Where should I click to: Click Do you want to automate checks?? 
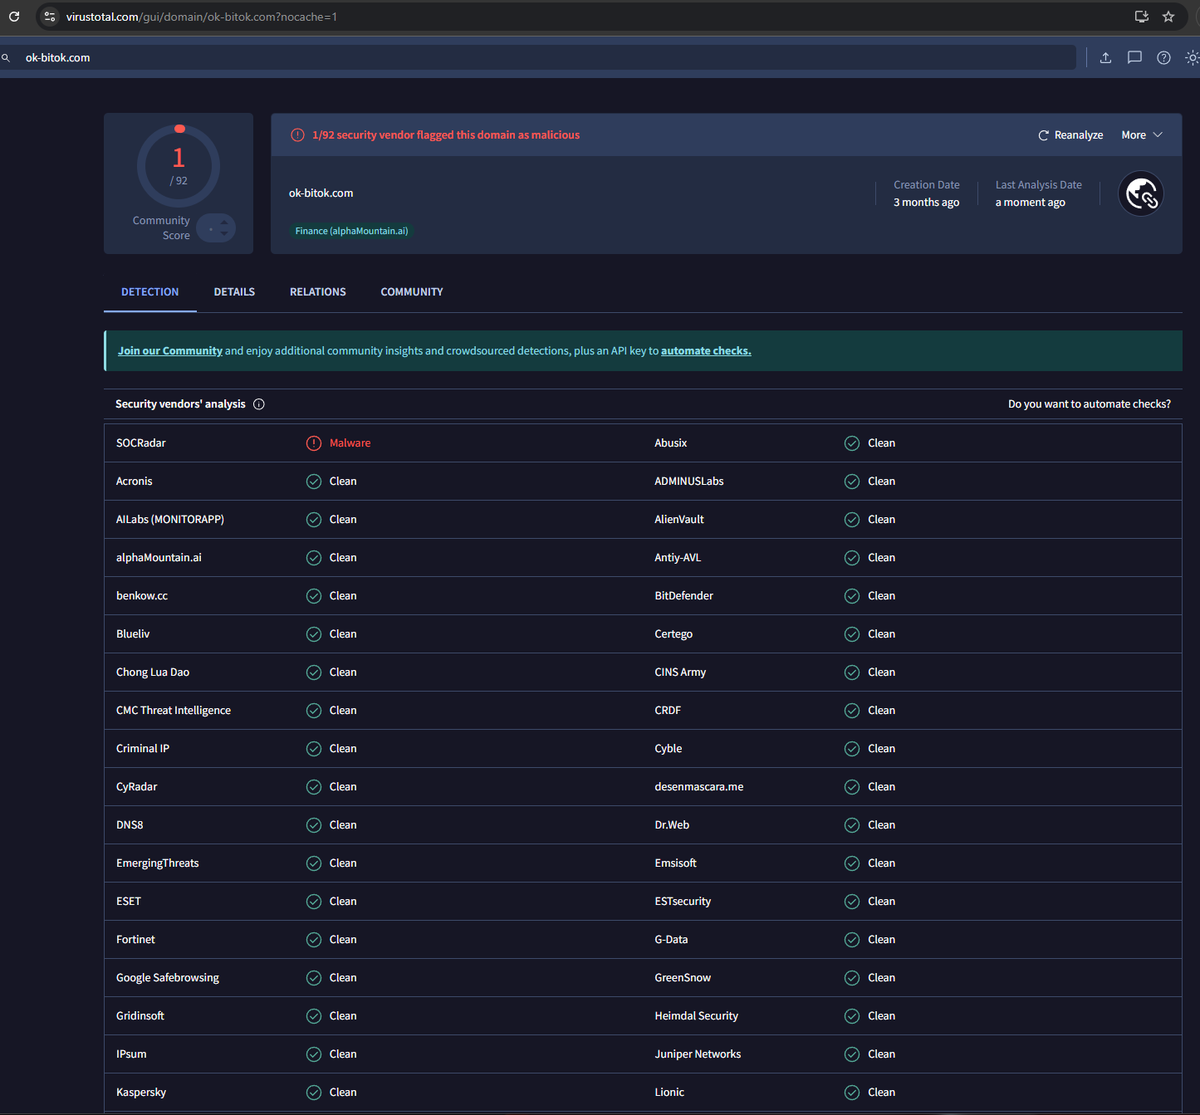pyautogui.click(x=1089, y=404)
